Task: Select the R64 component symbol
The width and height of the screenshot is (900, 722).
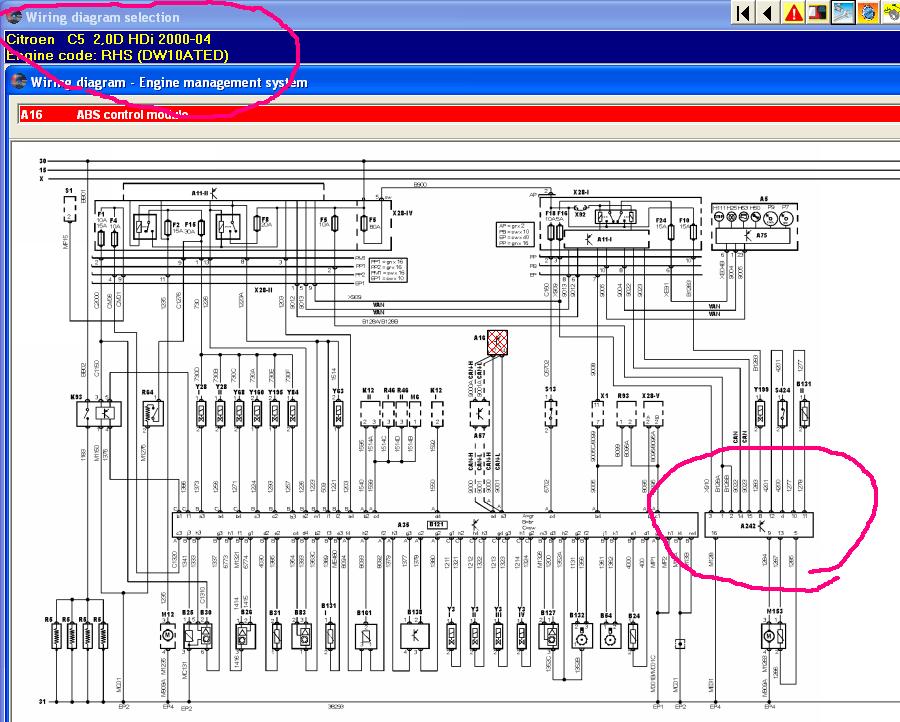Action: coord(153,413)
